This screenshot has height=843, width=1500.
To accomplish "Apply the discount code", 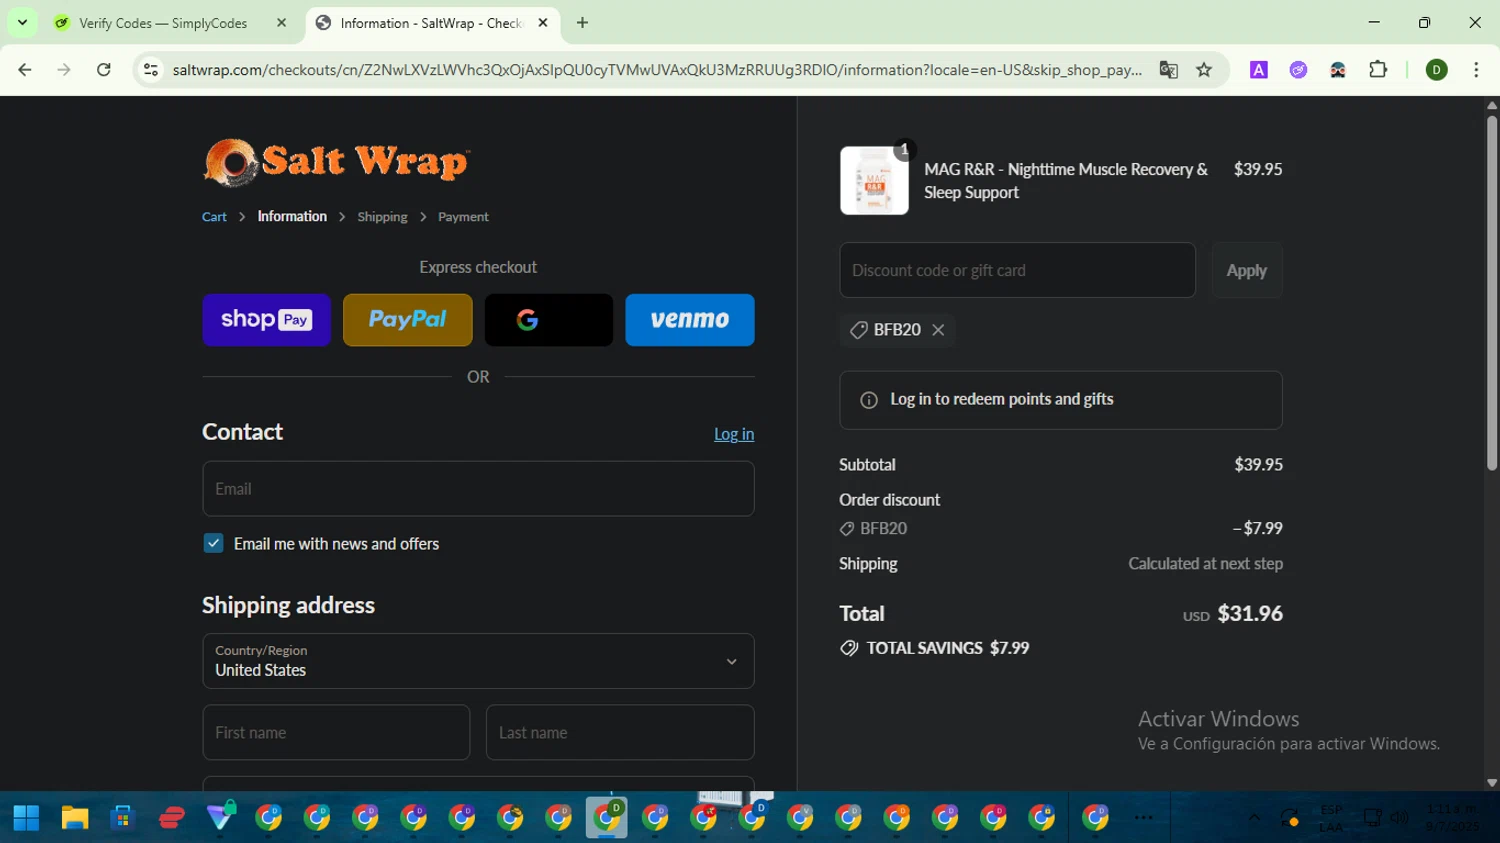I will point(1247,270).
